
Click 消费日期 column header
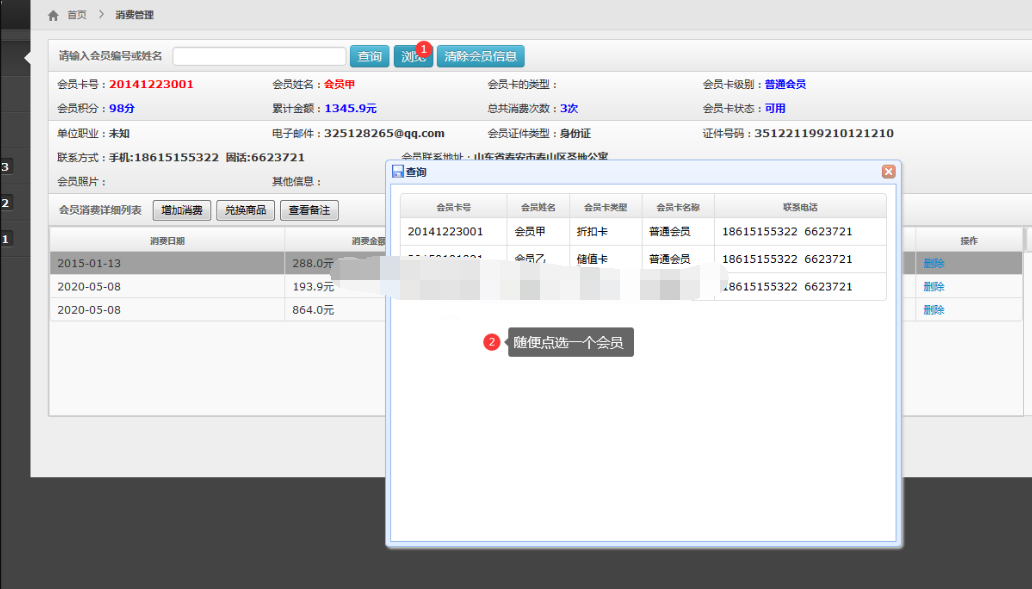coord(167,241)
